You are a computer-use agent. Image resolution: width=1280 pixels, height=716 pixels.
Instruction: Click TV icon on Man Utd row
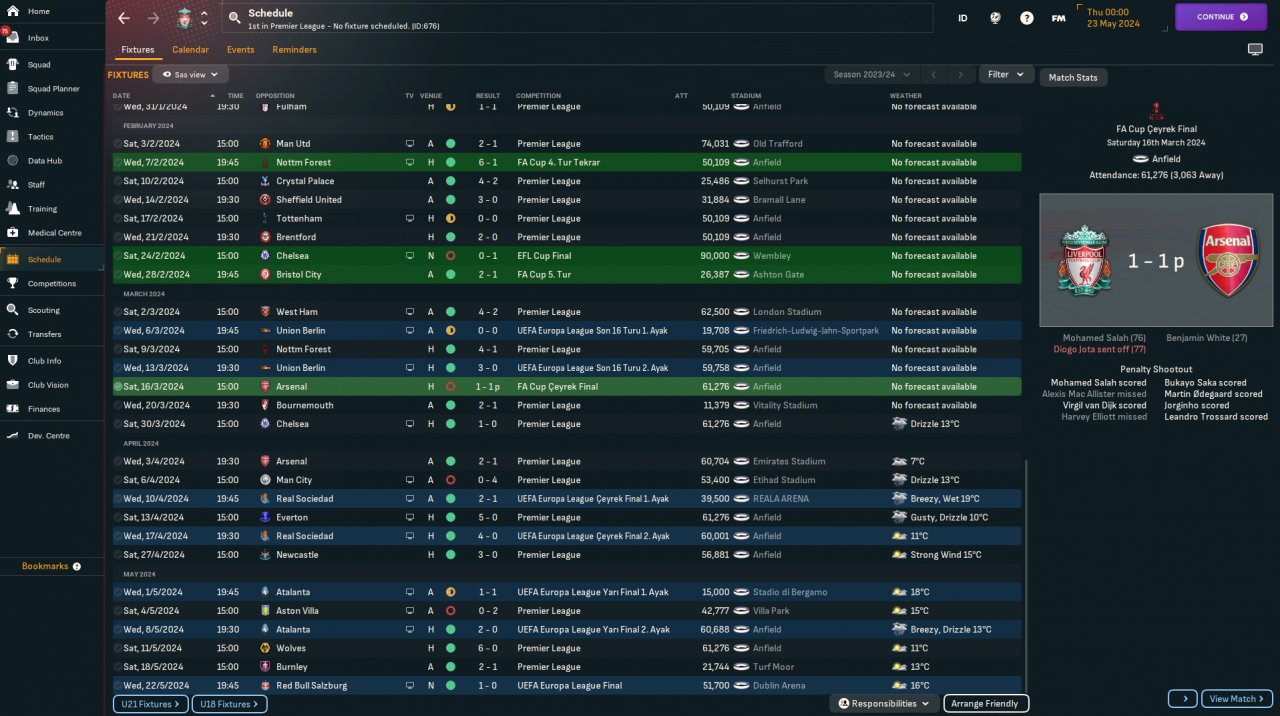[409, 144]
